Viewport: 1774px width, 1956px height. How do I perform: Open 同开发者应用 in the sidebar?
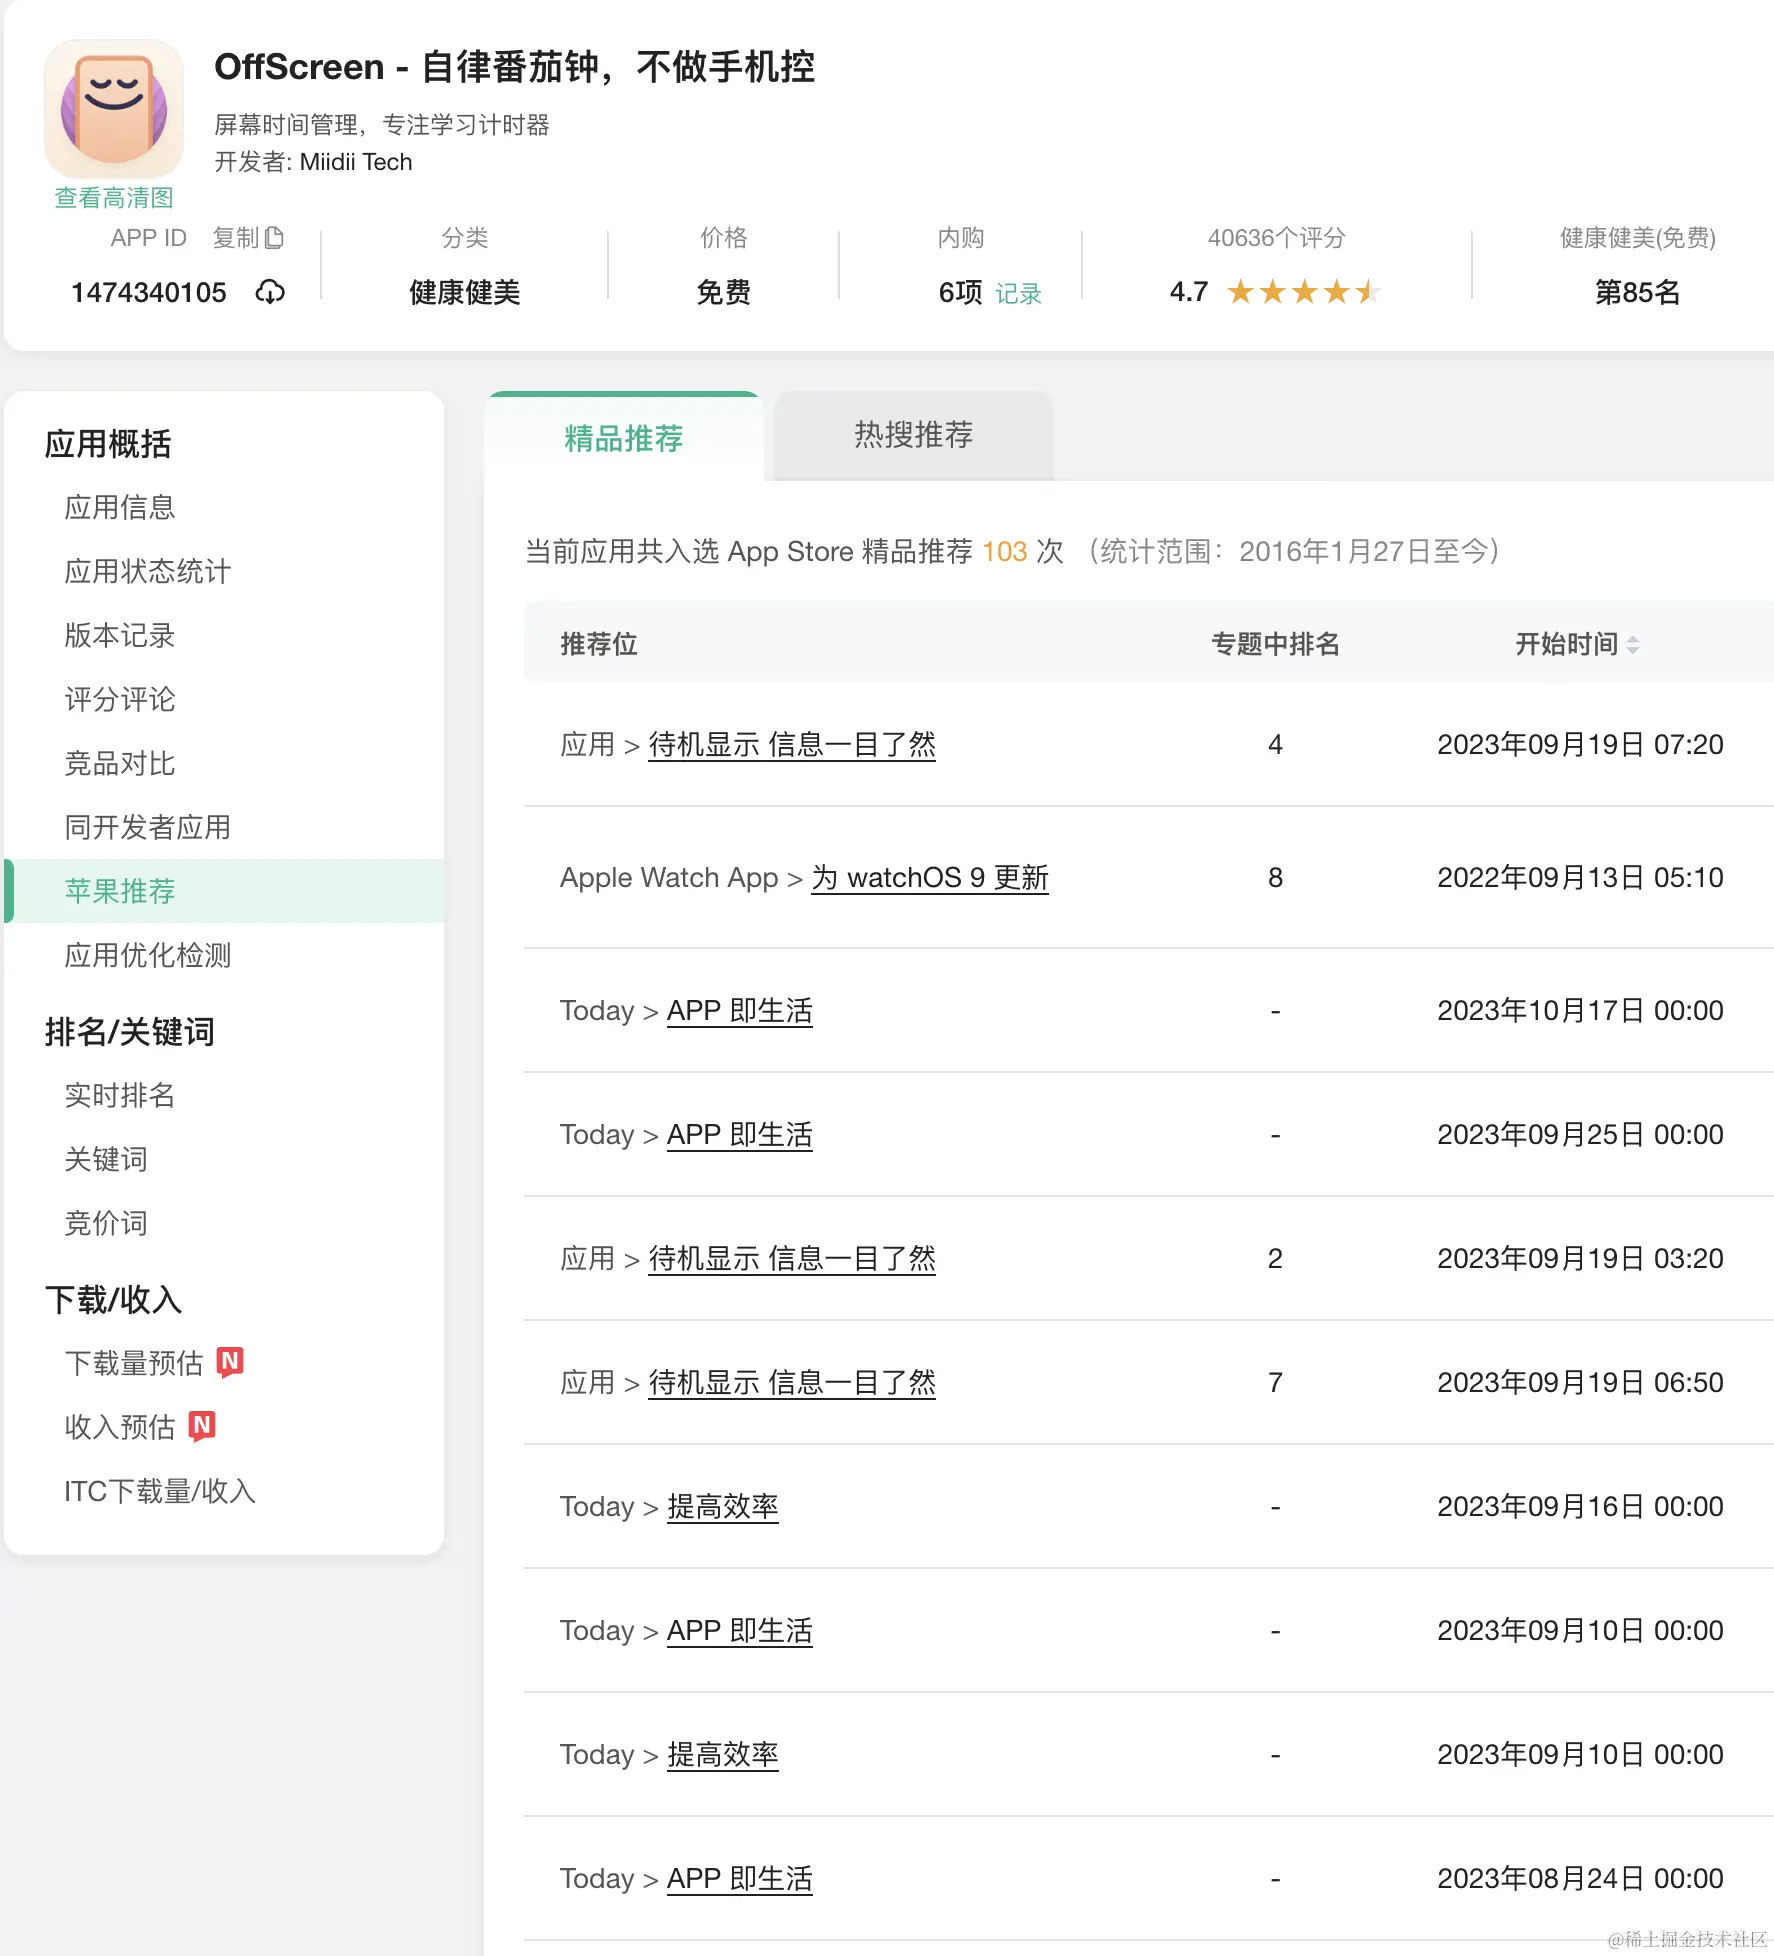pos(148,827)
